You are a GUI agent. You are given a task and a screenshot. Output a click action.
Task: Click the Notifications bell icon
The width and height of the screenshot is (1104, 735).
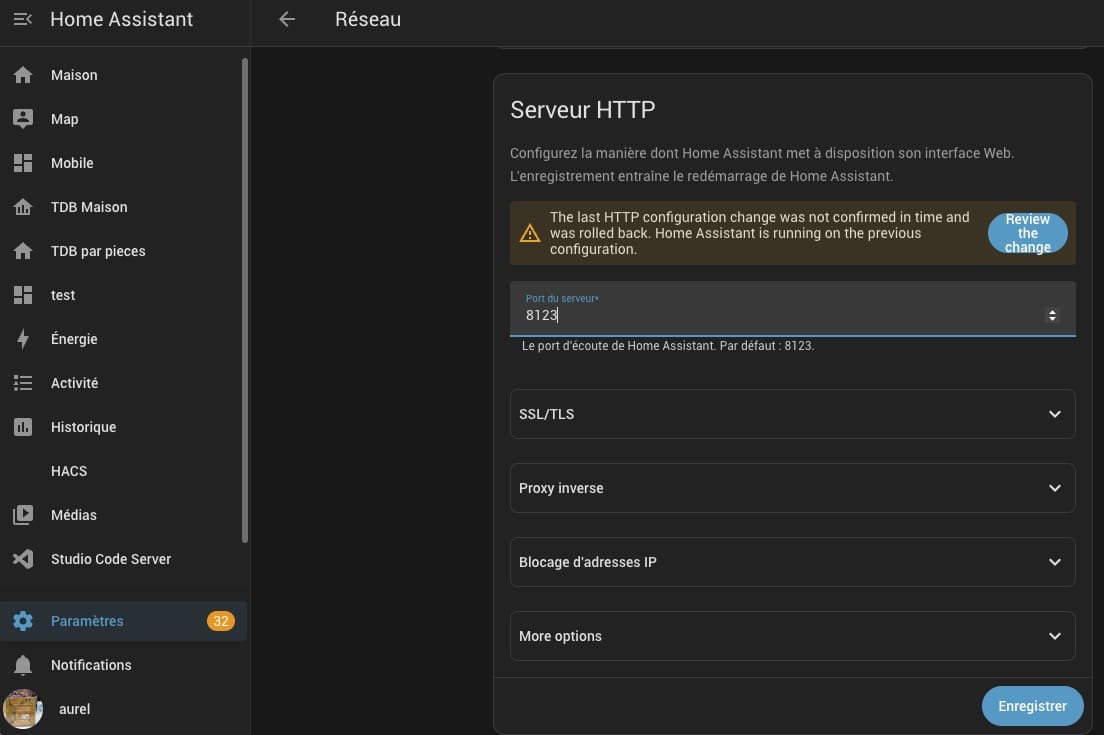click(23, 665)
